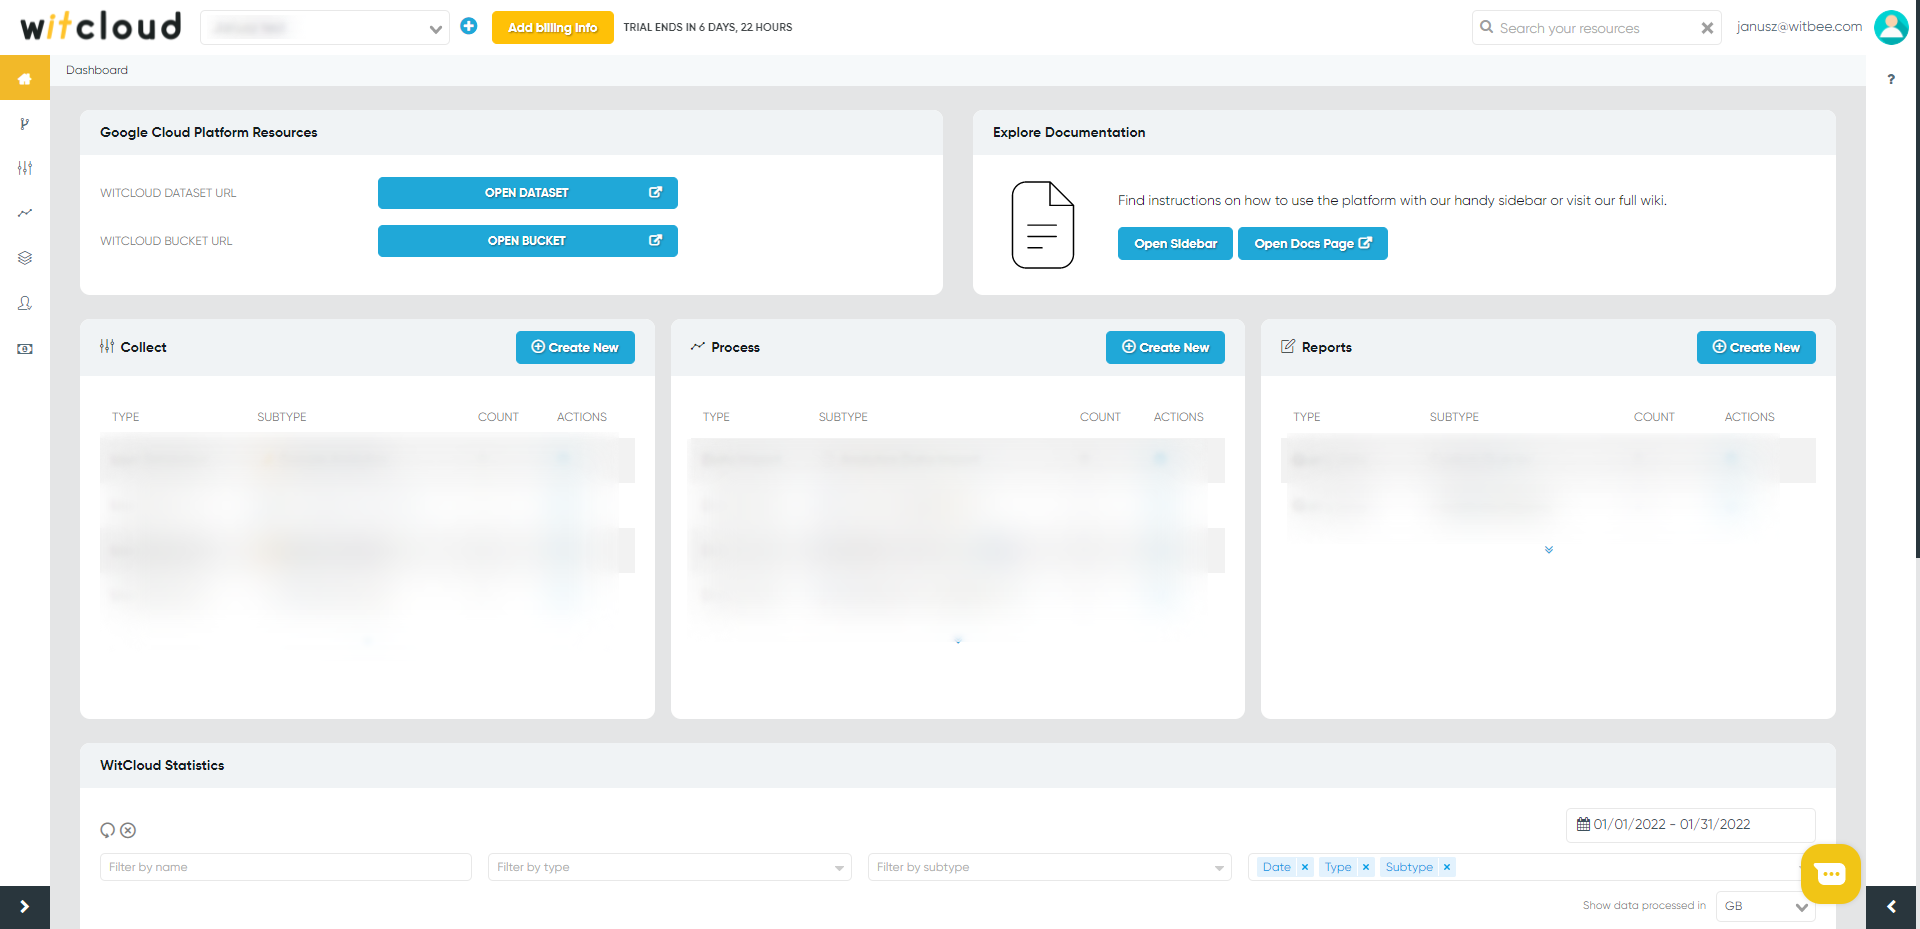
Task: Open the layers stack sidebar icon
Action: (25, 258)
